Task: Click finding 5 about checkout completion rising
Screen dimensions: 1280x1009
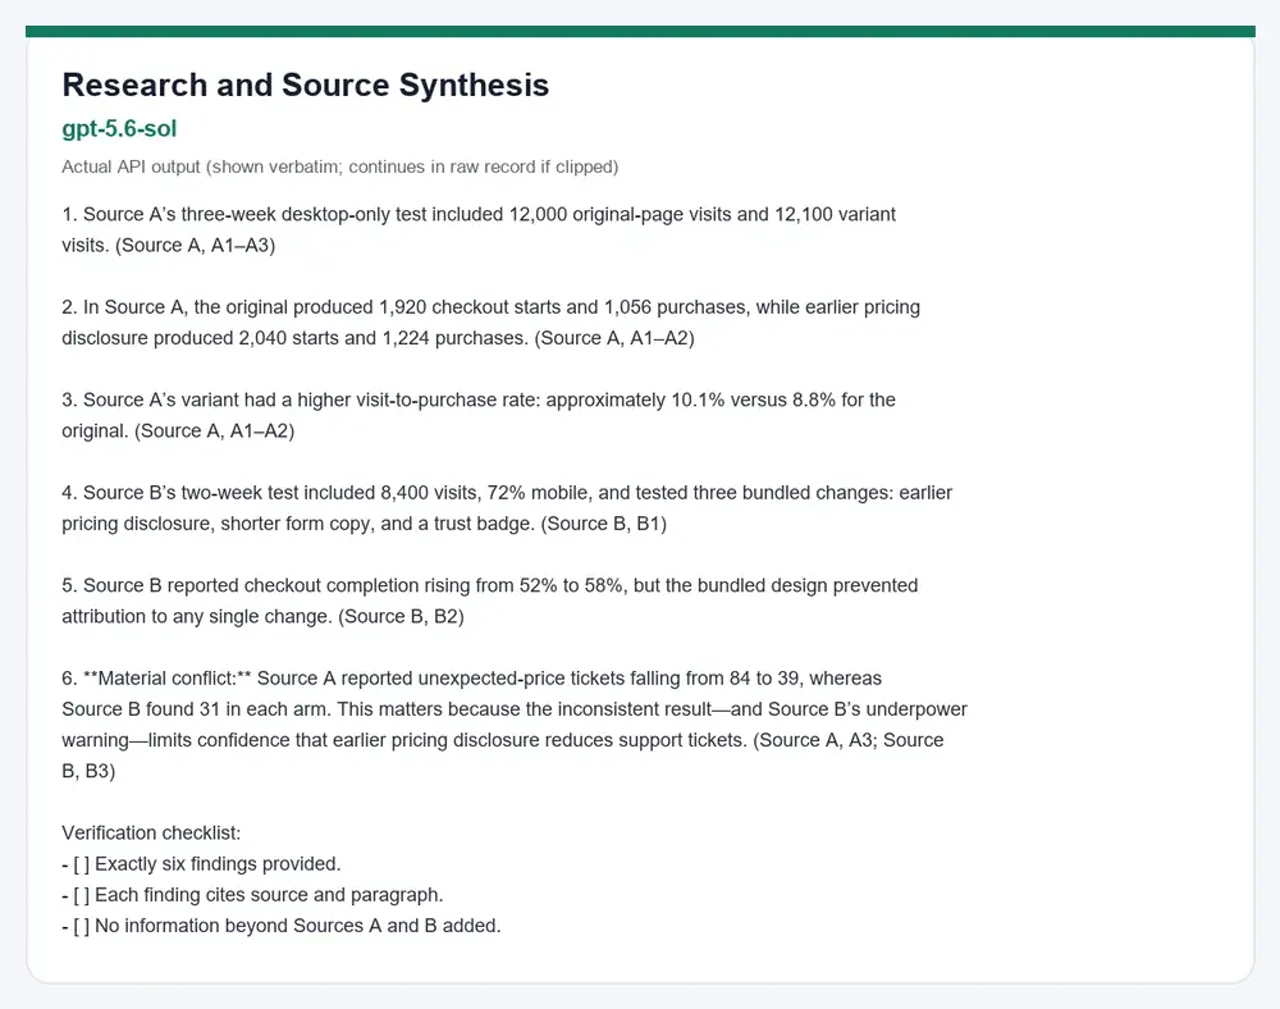Action: click(x=490, y=601)
